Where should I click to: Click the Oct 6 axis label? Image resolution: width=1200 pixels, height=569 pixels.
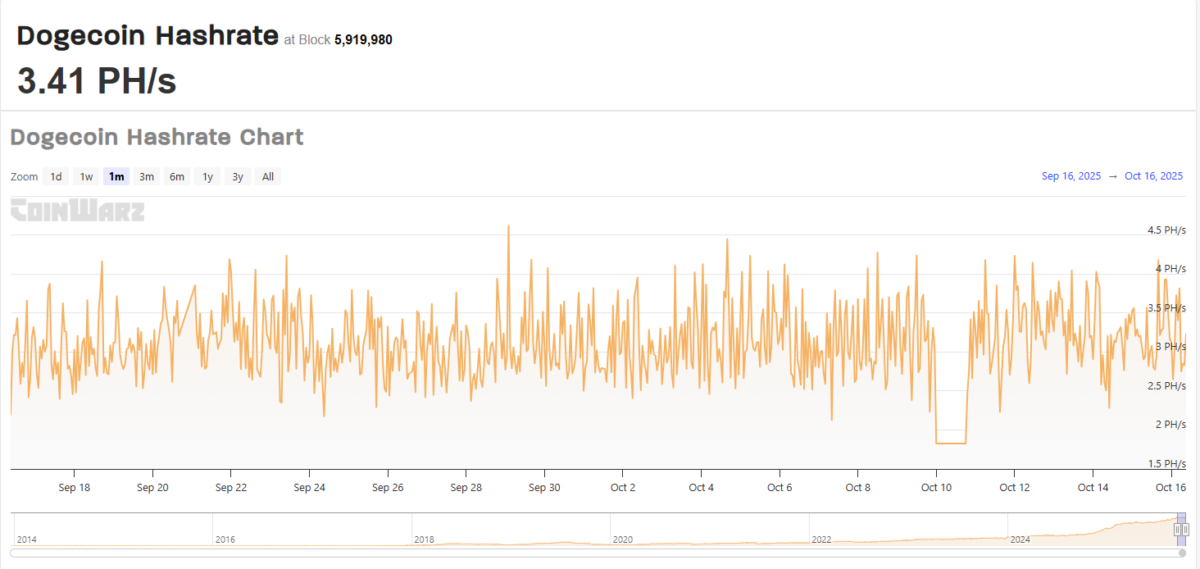pos(779,488)
